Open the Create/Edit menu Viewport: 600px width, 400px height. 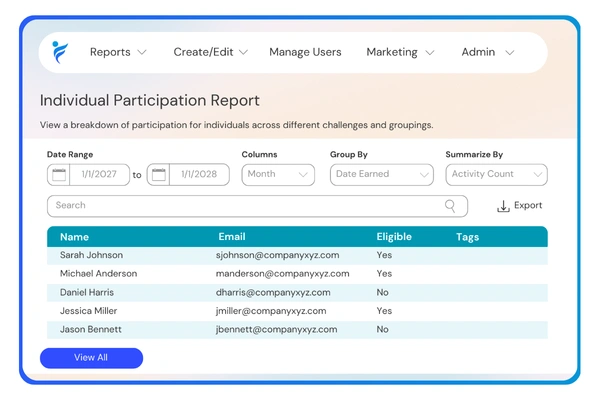click(203, 52)
